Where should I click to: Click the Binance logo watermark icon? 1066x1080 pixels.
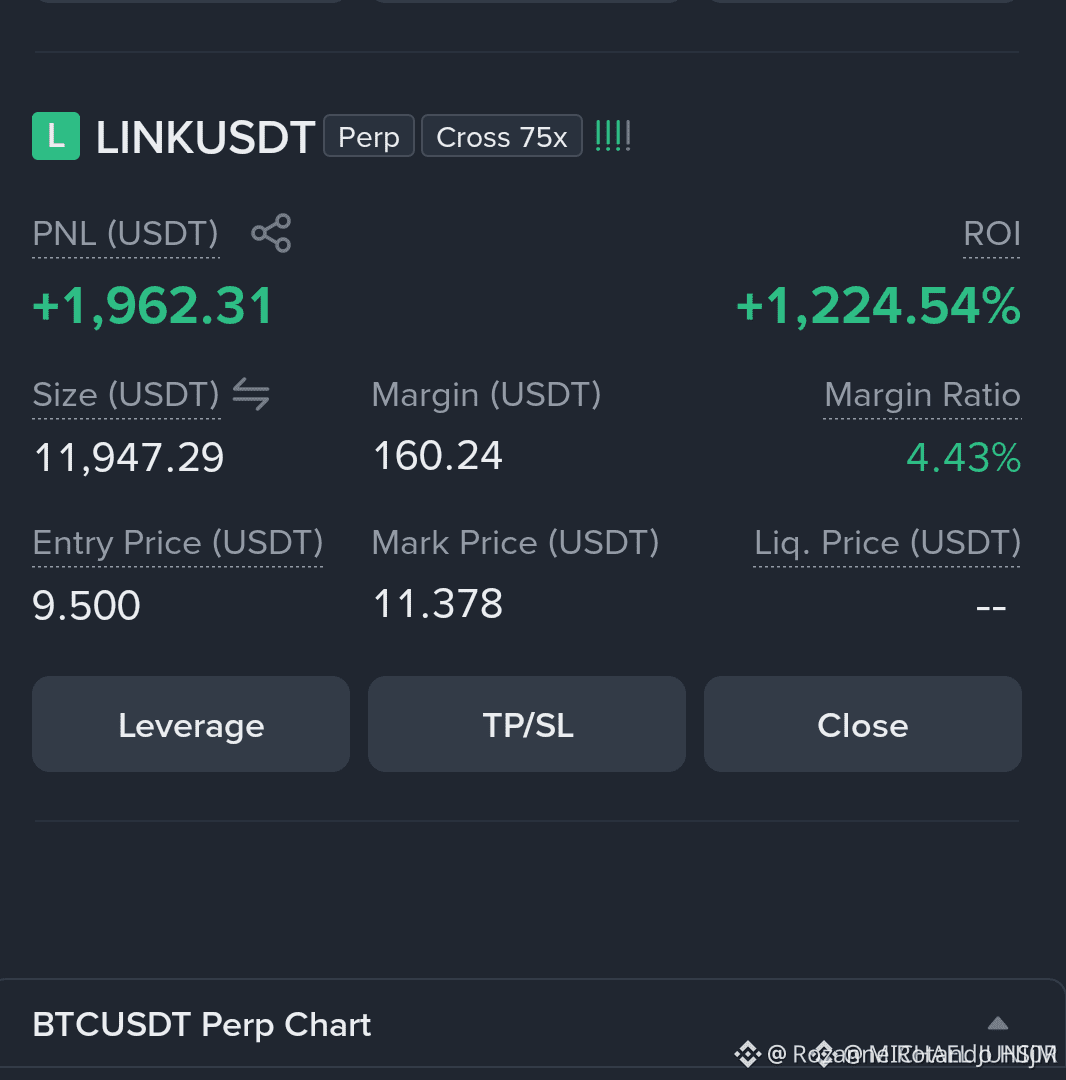(x=748, y=1054)
